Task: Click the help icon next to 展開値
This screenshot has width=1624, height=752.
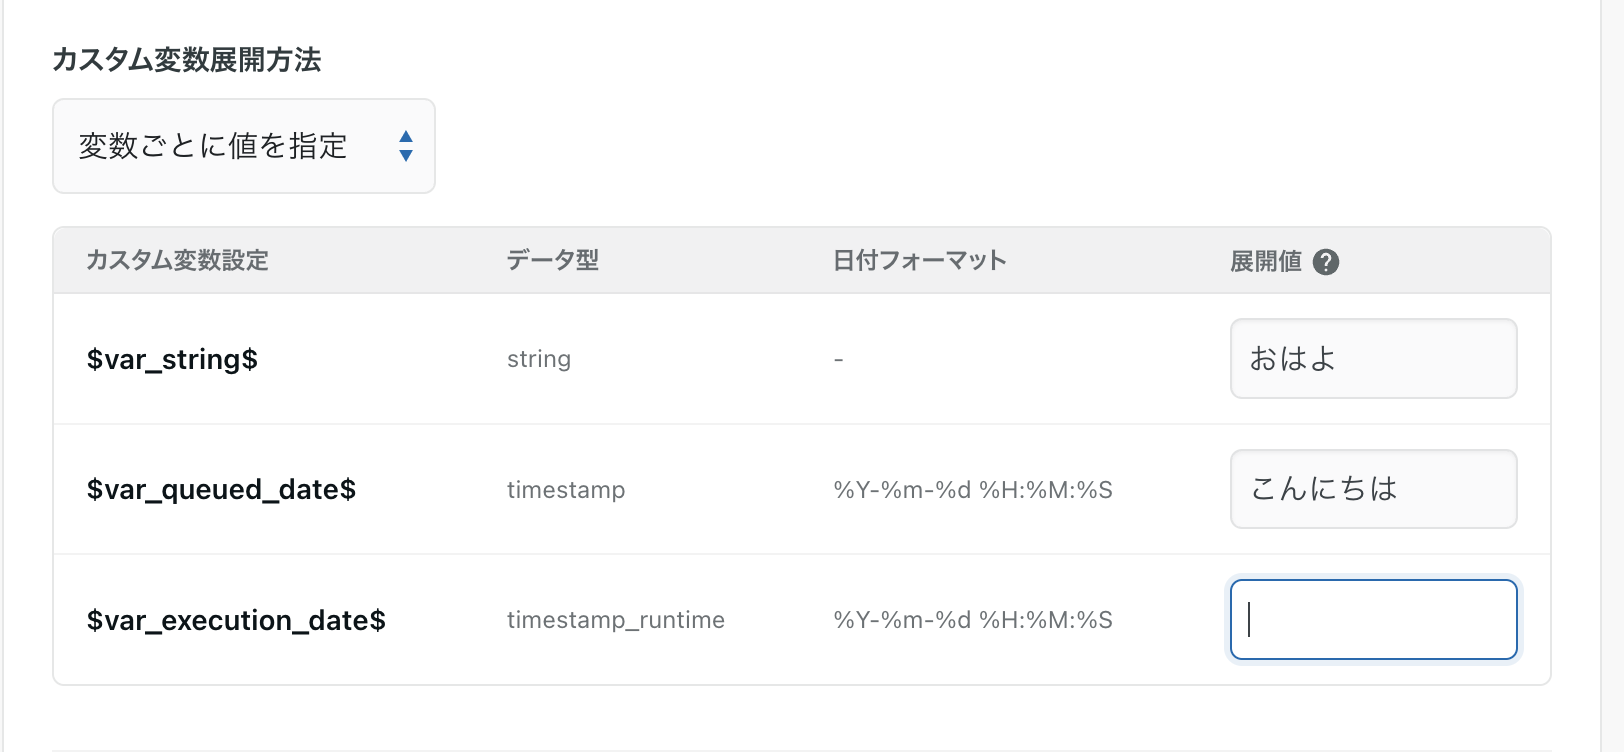Action: coord(1327,261)
